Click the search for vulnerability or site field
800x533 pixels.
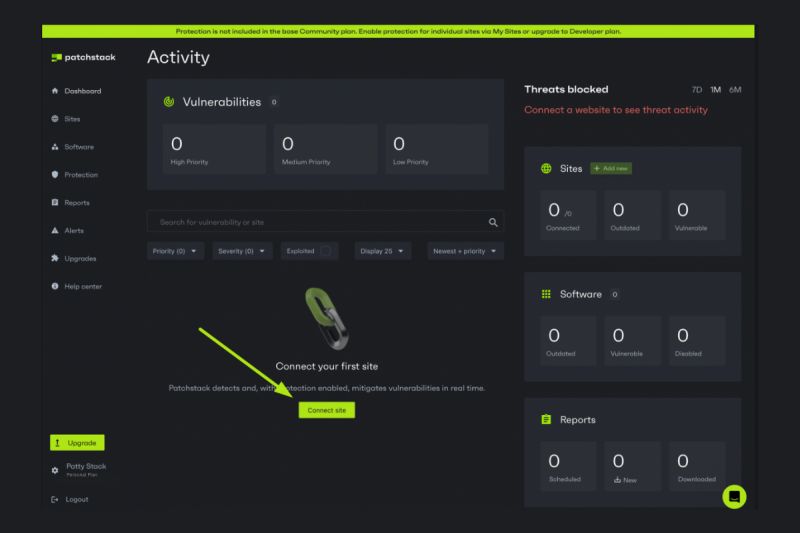326,222
